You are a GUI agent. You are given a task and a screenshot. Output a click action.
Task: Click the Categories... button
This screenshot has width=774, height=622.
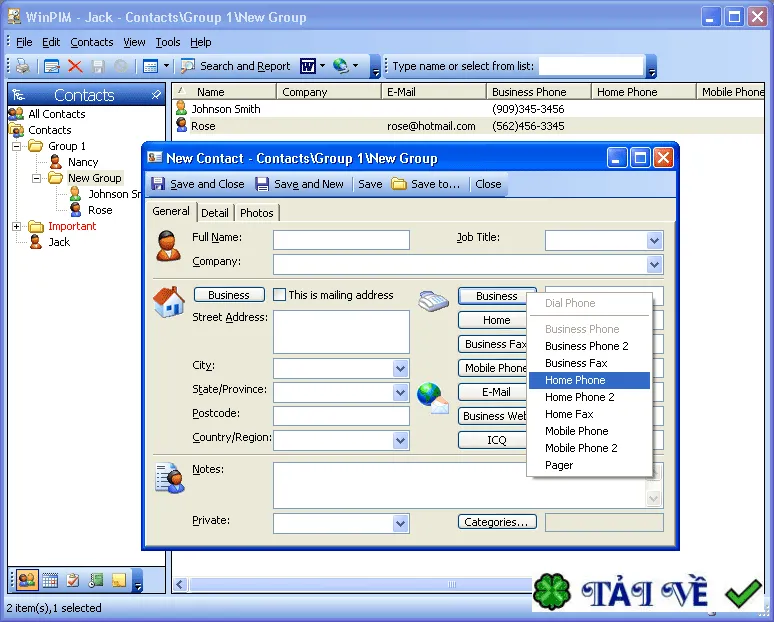(x=497, y=522)
